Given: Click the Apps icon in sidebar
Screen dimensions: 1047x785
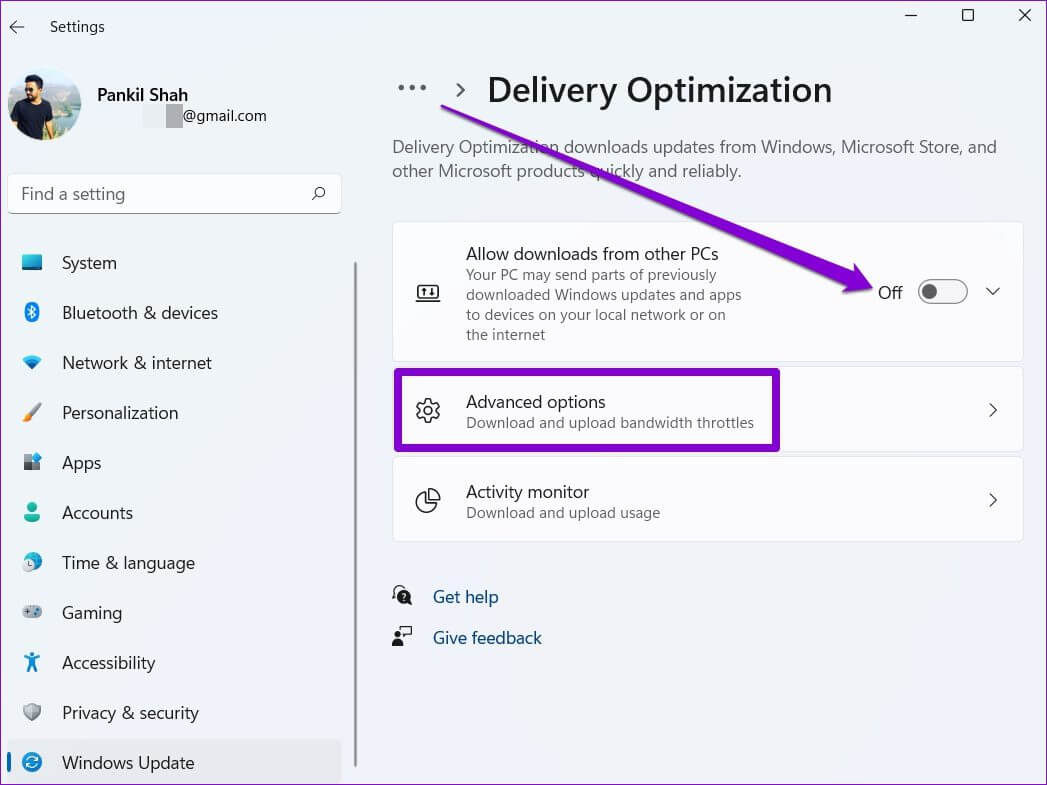Looking at the screenshot, I should (32, 462).
